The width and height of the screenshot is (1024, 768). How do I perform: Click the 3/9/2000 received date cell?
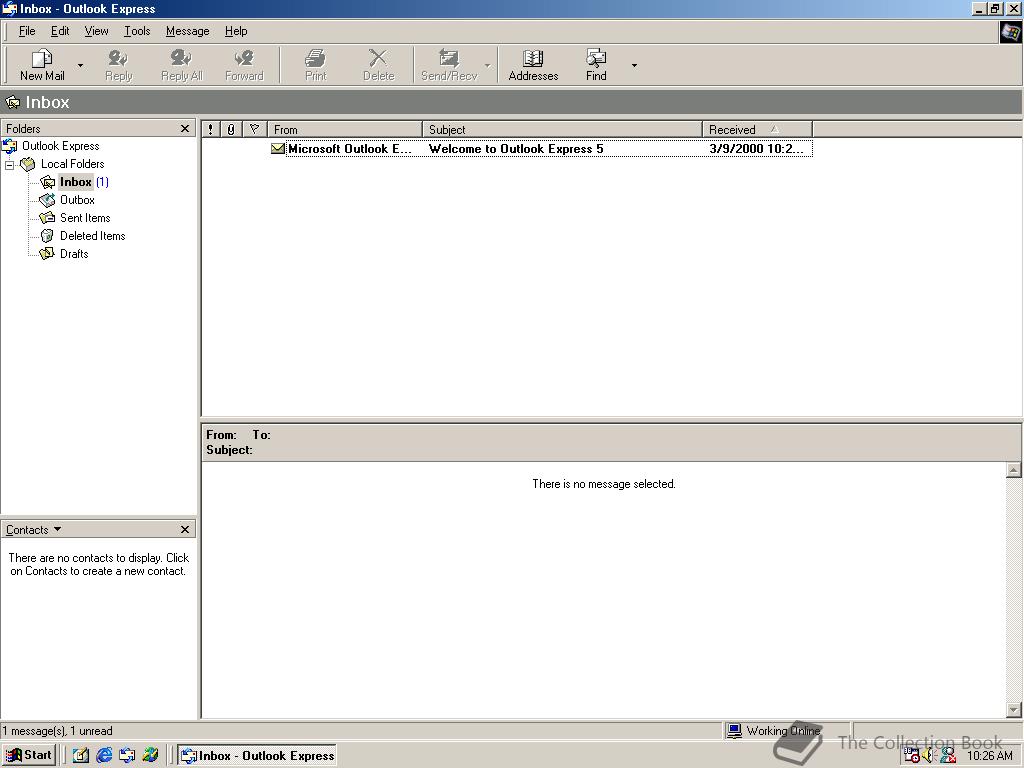(756, 149)
